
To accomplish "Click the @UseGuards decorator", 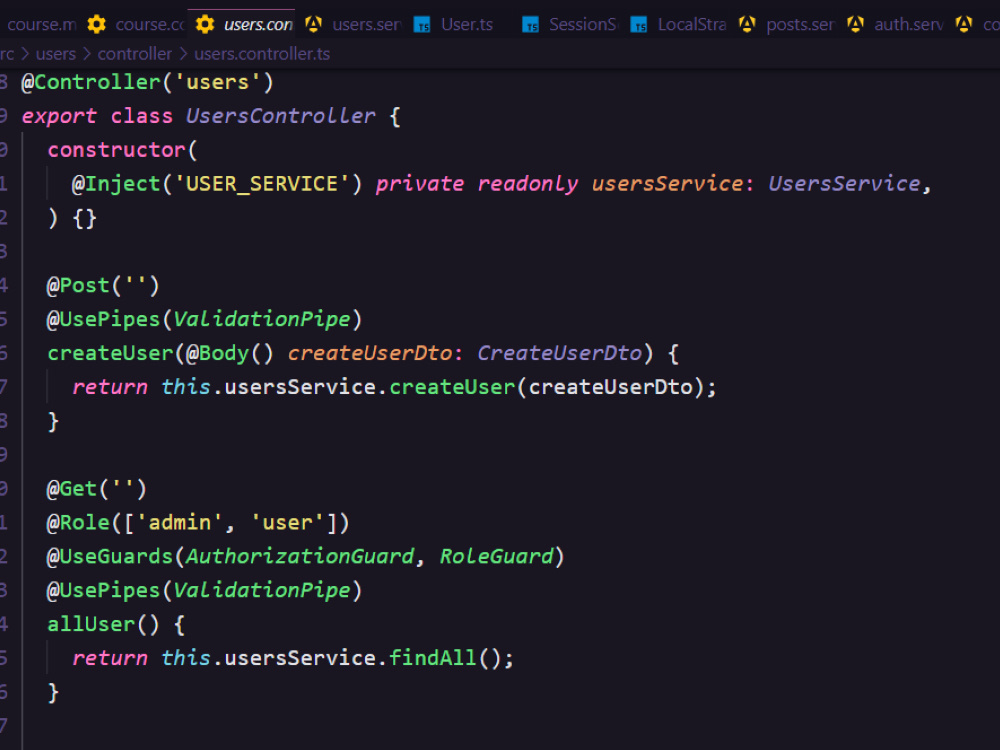I will click(x=110, y=556).
